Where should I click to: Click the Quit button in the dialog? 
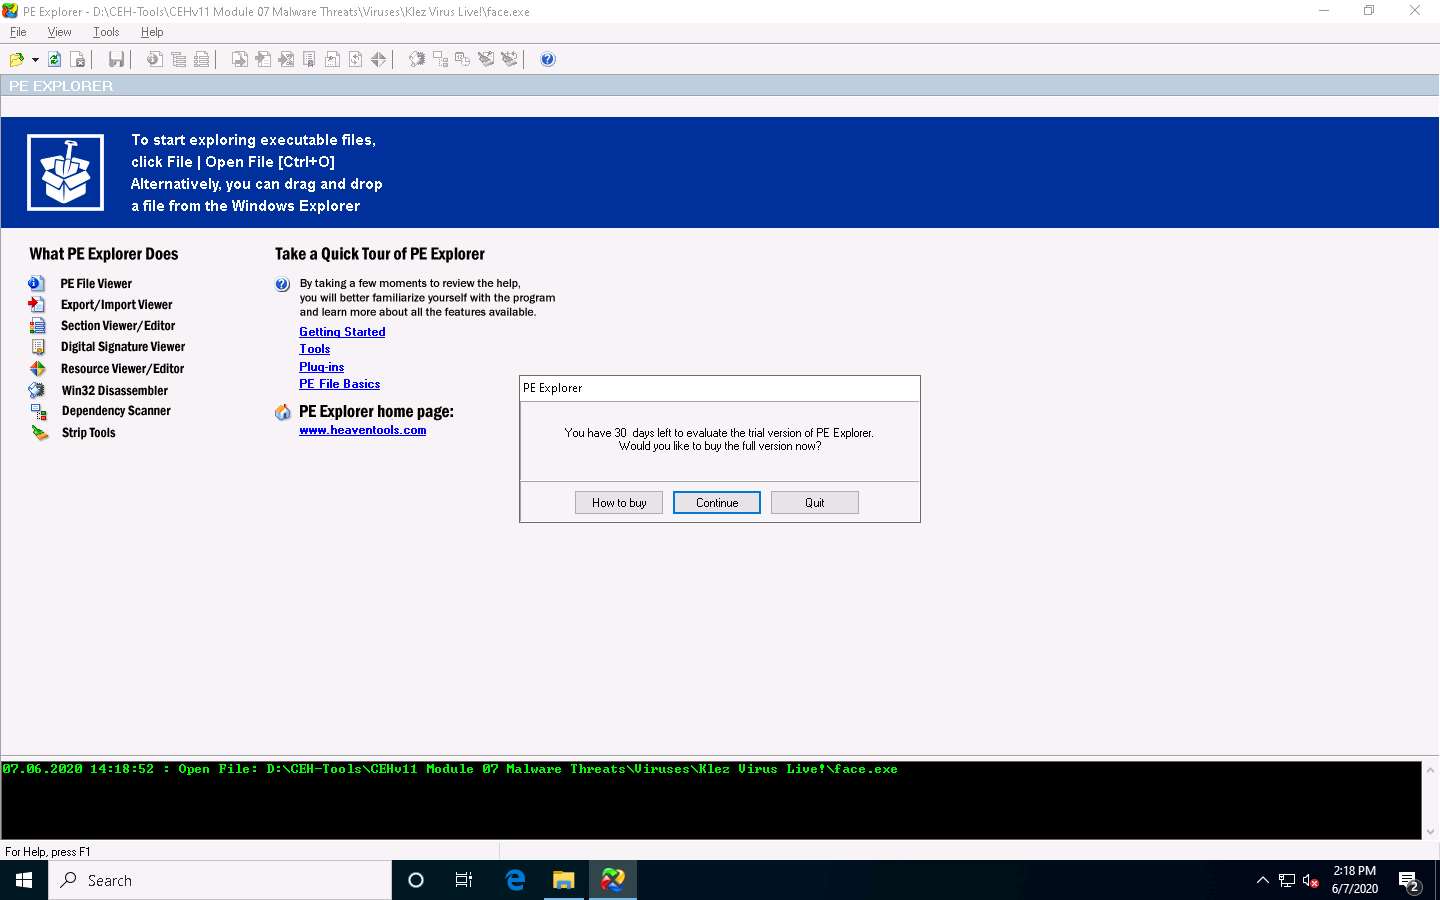pos(815,503)
